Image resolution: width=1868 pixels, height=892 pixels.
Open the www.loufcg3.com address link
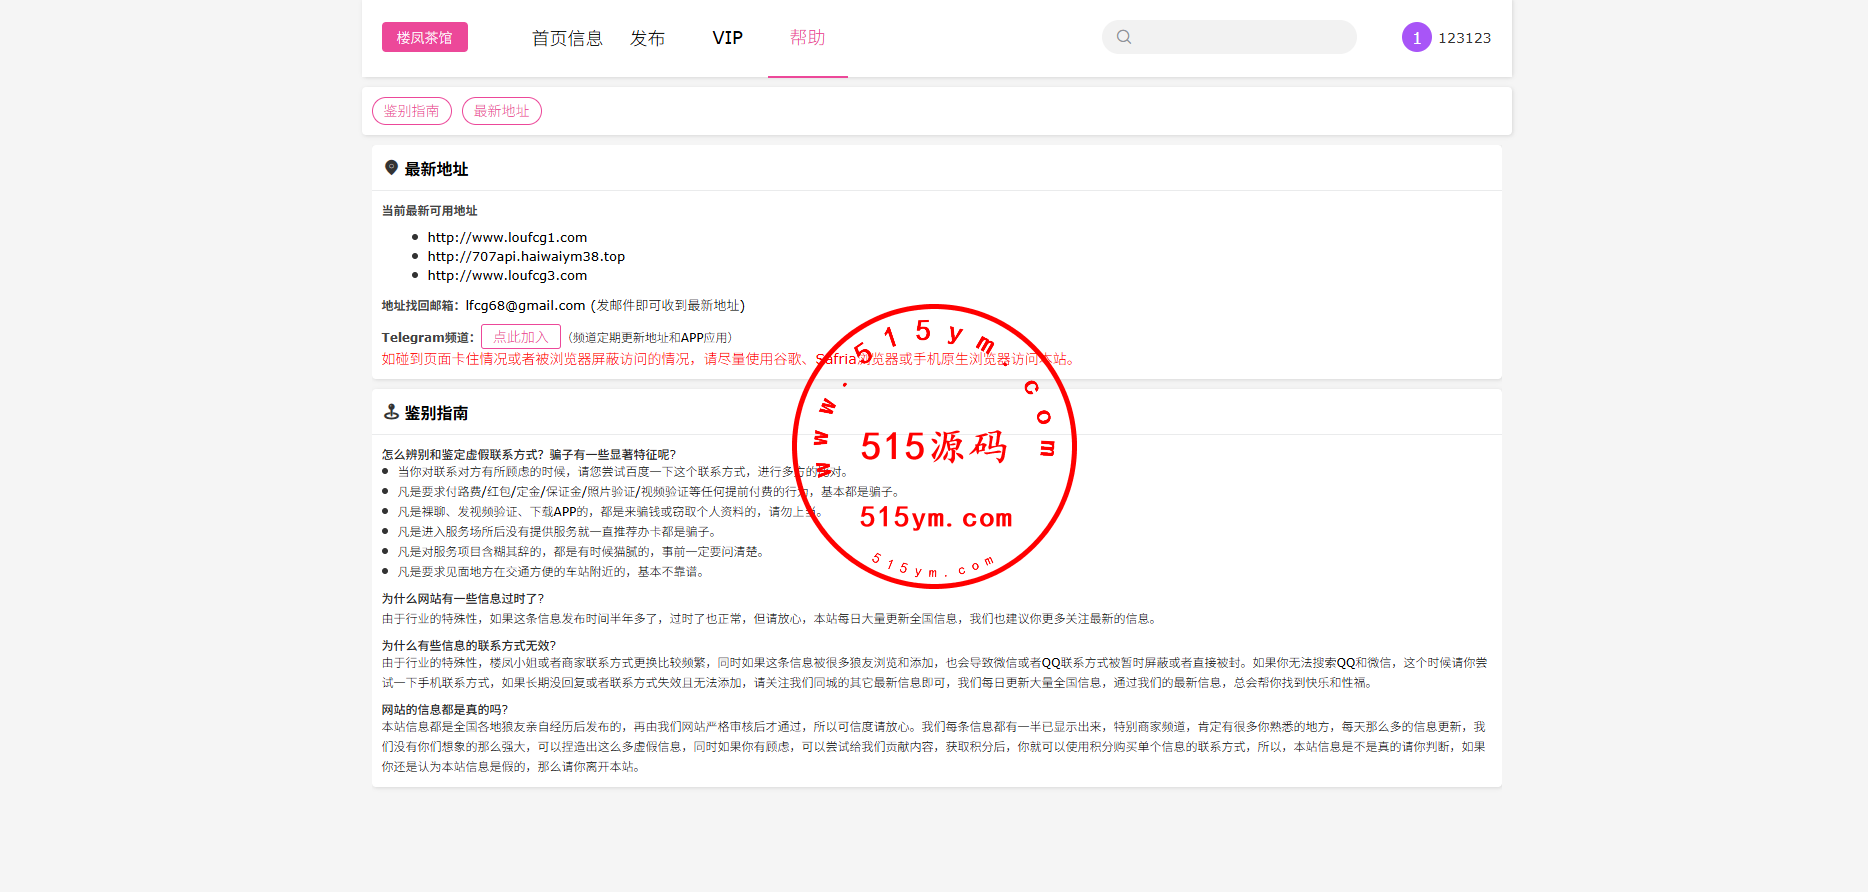pos(507,275)
